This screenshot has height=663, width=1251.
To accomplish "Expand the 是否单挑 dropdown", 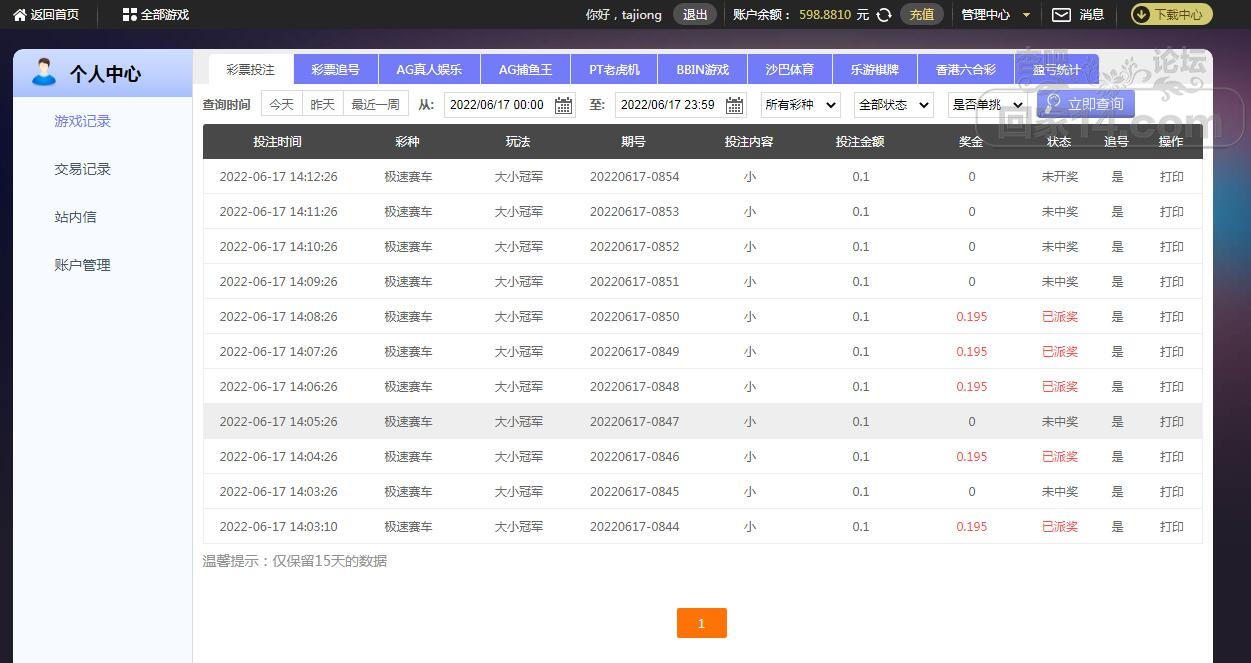I will pos(987,105).
